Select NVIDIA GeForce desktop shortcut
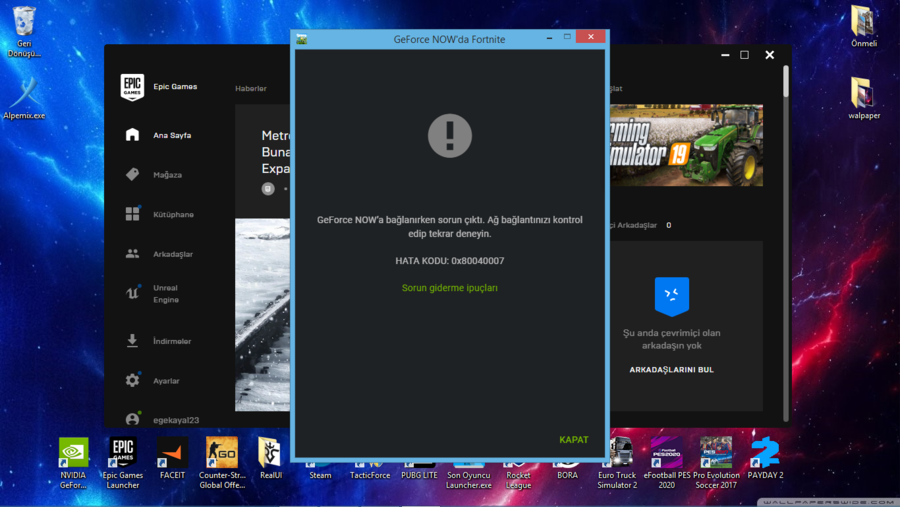Screen dimensions: 900x507 tap(73, 463)
